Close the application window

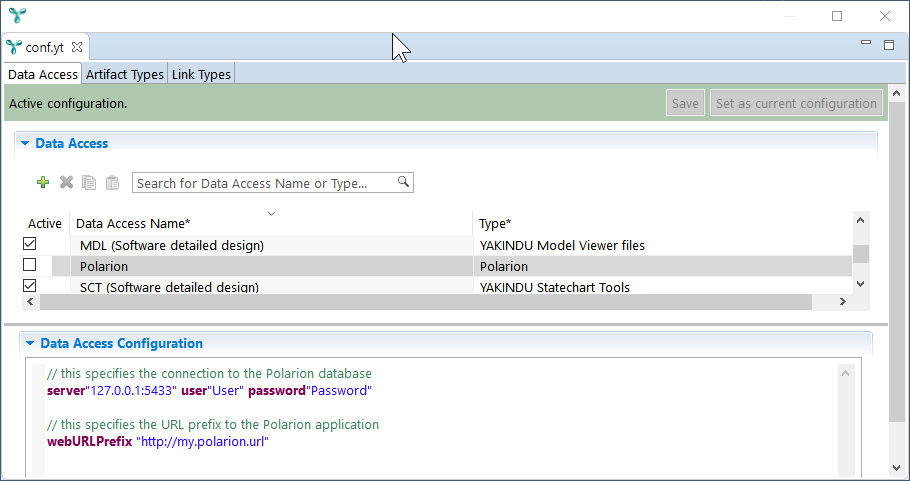pyautogui.click(x=884, y=16)
